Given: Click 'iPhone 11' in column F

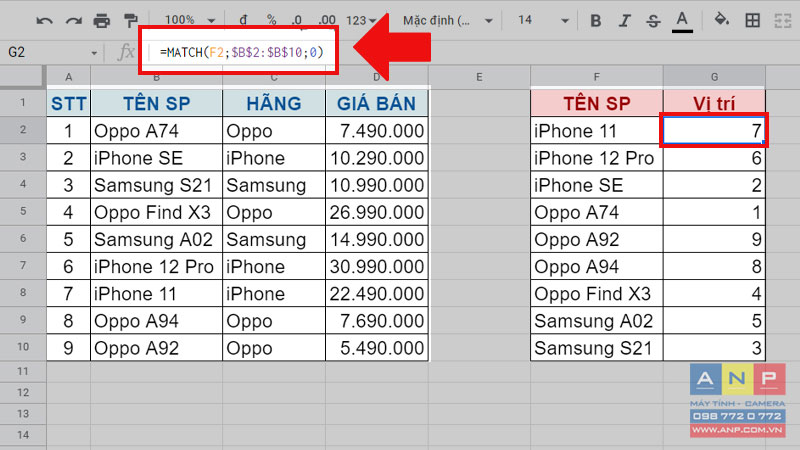Looking at the screenshot, I should point(597,131).
